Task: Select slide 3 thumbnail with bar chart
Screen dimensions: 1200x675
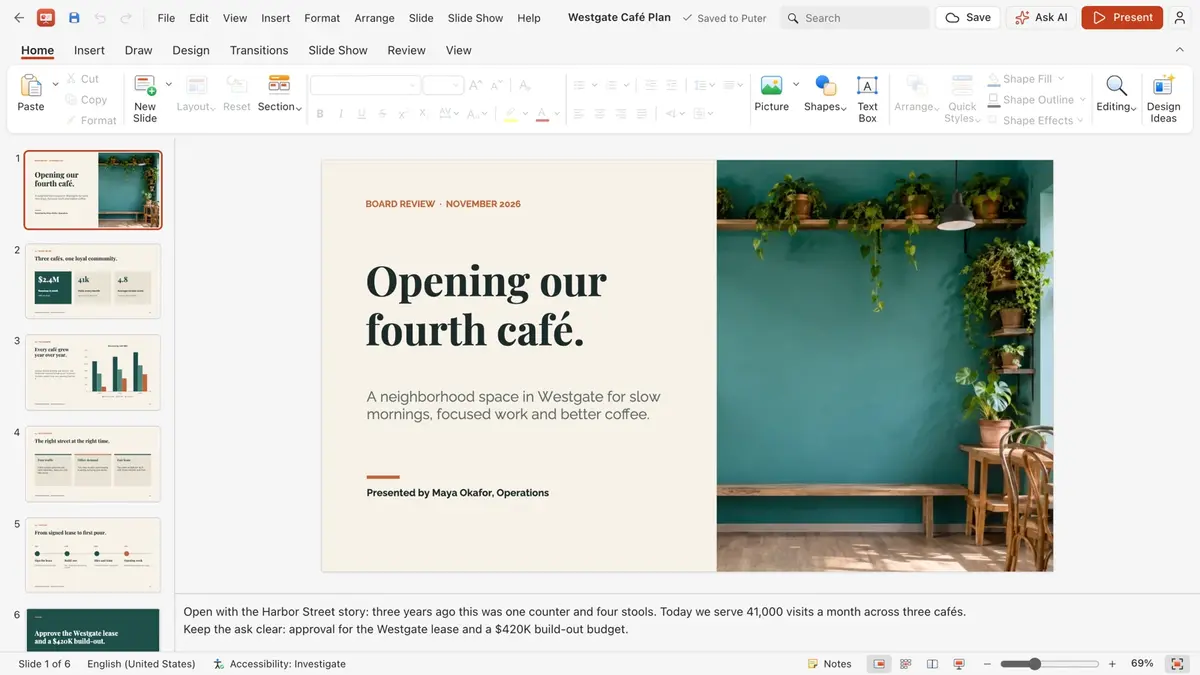Action: pos(93,372)
